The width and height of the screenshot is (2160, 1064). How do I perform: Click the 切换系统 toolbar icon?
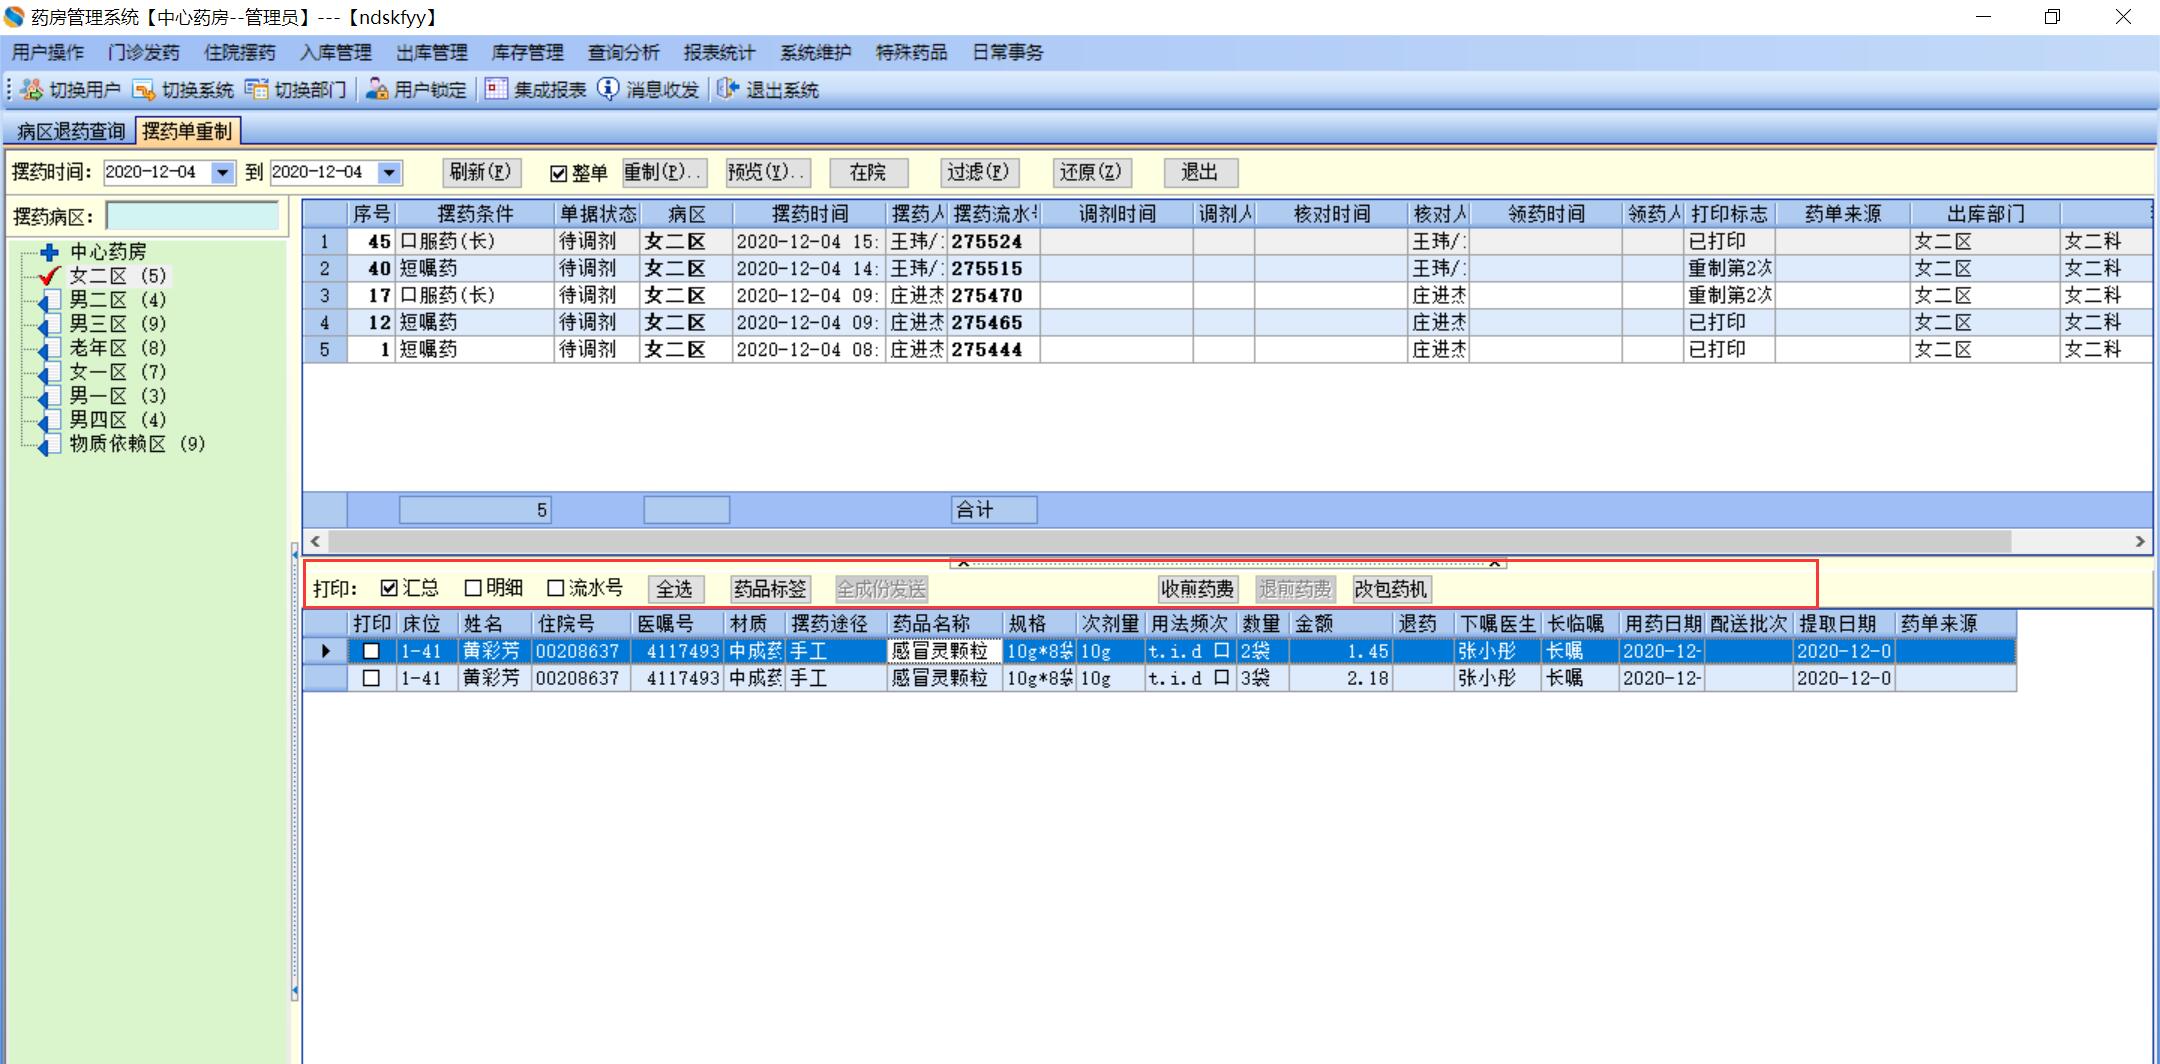[x=144, y=90]
